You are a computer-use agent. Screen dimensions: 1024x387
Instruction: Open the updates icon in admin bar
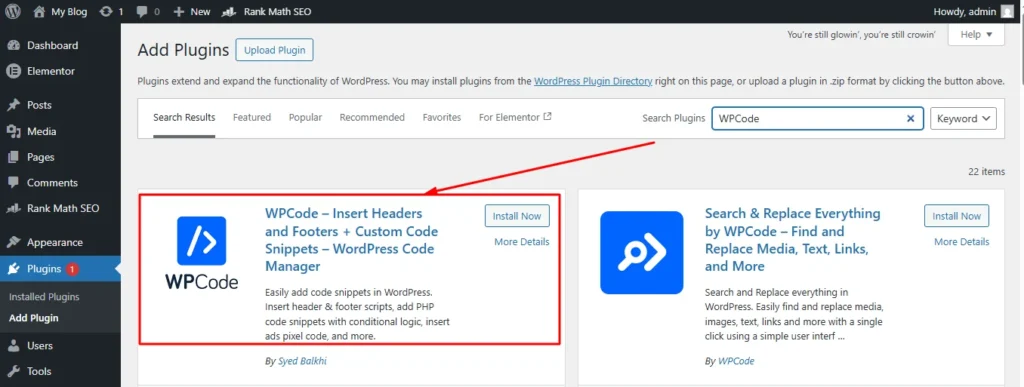tap(106, 11)
